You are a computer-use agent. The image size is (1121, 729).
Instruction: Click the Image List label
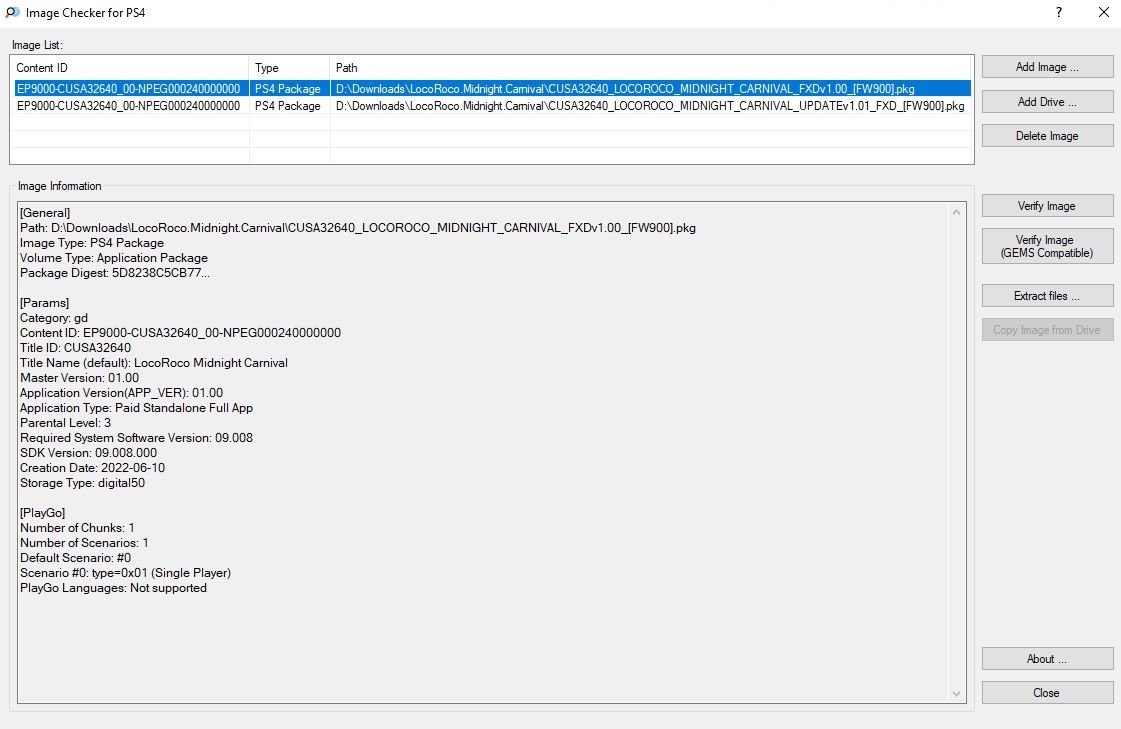pyautogui.click(x=37, y=45)
